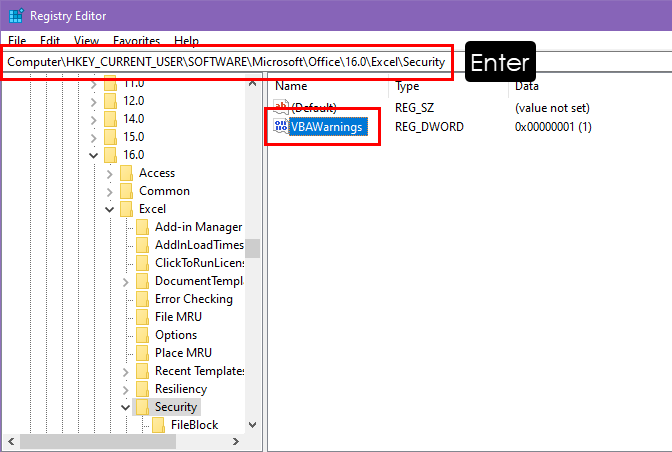672x452 pixels.
Task: Open the Edit menu
Action: 50,41
